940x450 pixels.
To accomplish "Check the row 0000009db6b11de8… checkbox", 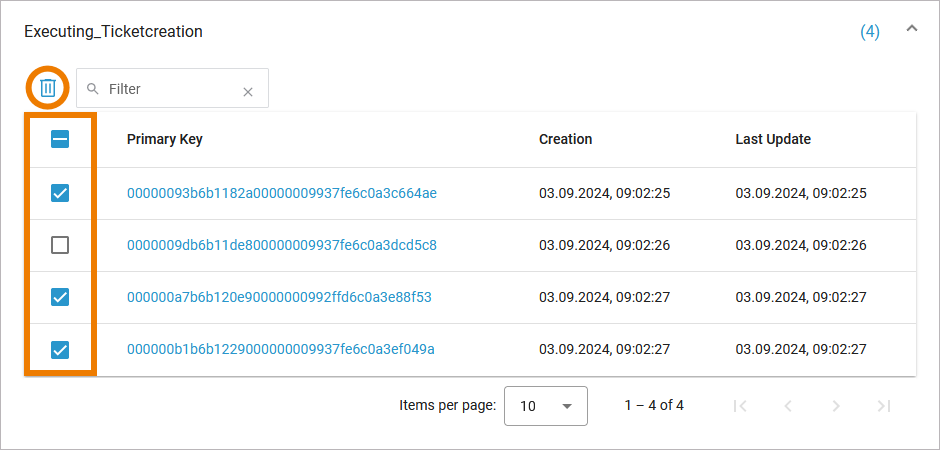I will tap(60, 245).
